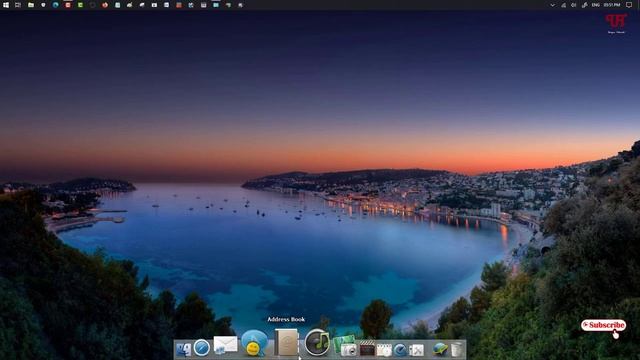Open the tools utility dock icon
The image size is (640, 360).
(416, 350)
